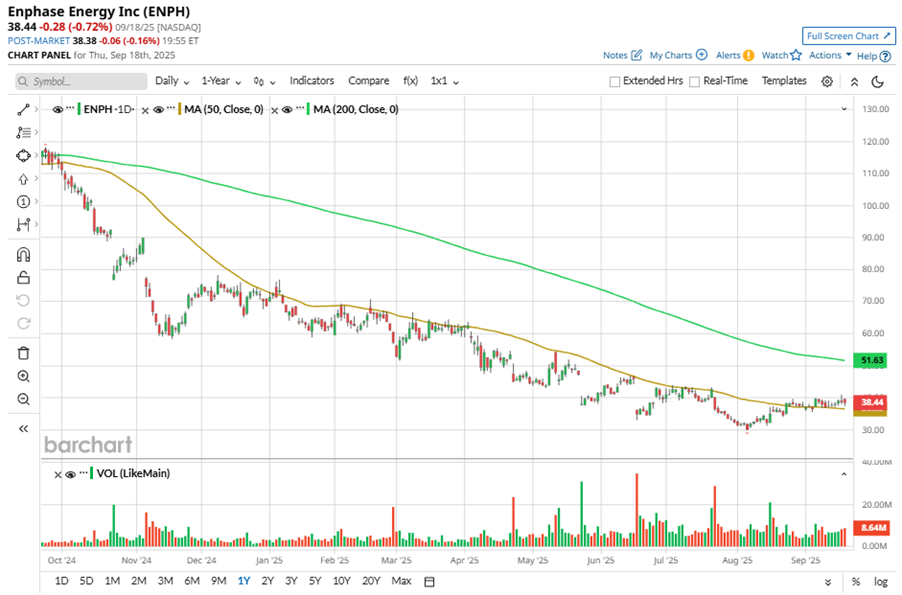Zoom out of the chart
The width and height of the screenshot is (902, 595).
tap(23, 399)
